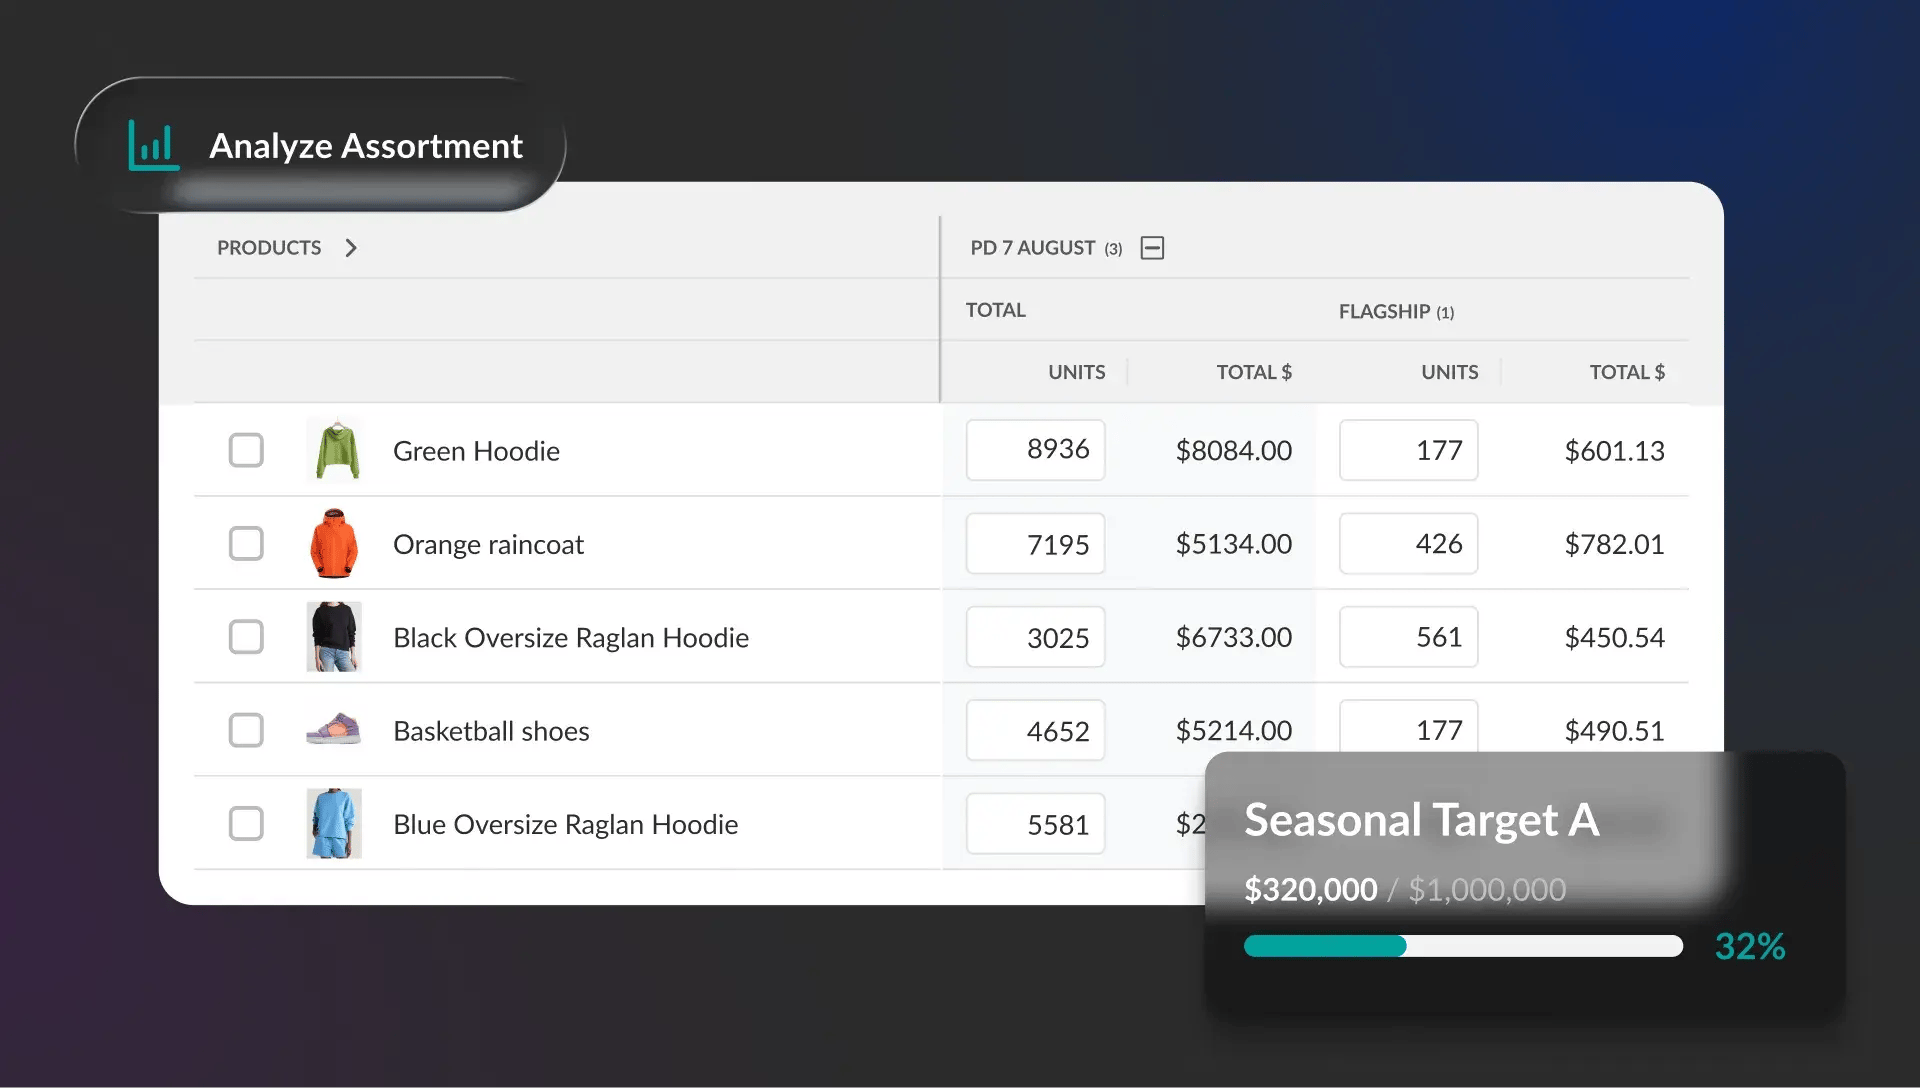Tick the Blue Oversize Raglan Hoodie checkbox

coord(246,824)
